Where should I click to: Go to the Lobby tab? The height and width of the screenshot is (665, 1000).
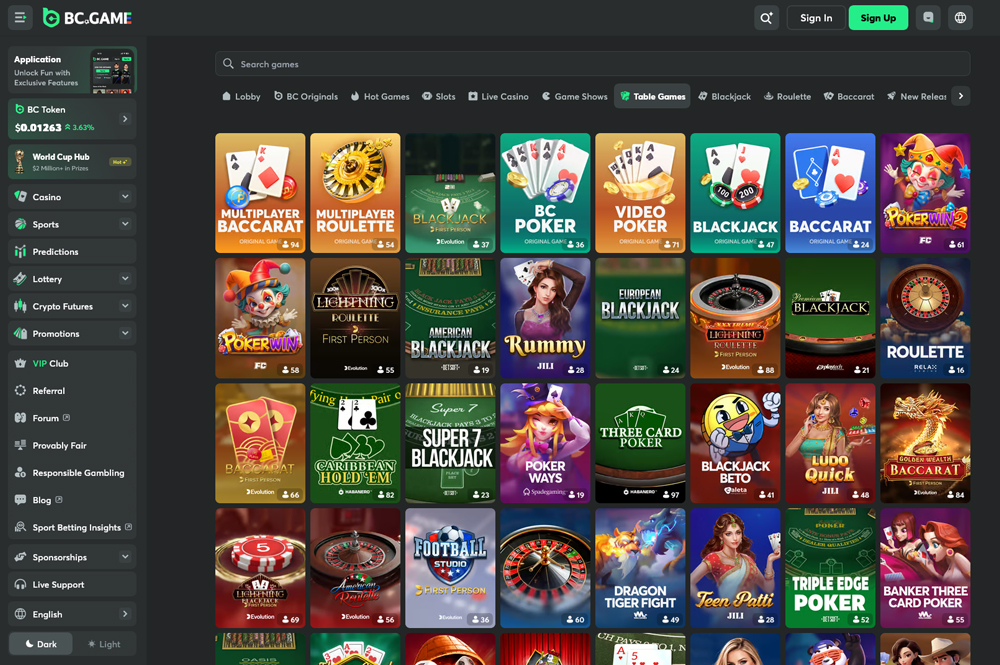pos(241,96)
